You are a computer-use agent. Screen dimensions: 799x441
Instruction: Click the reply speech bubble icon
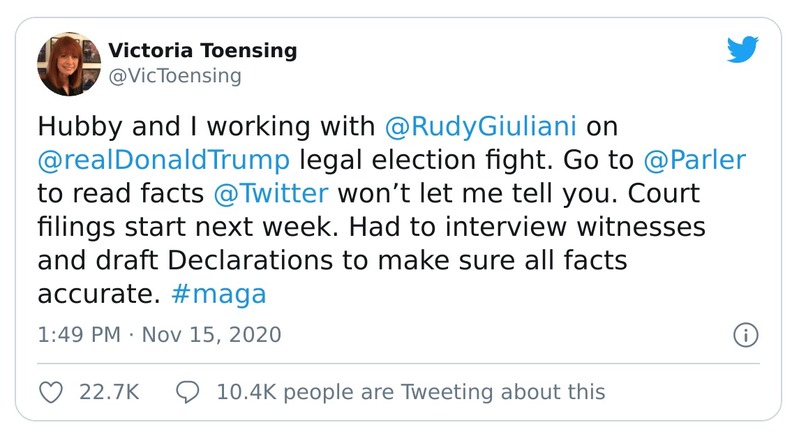(188, 392)
